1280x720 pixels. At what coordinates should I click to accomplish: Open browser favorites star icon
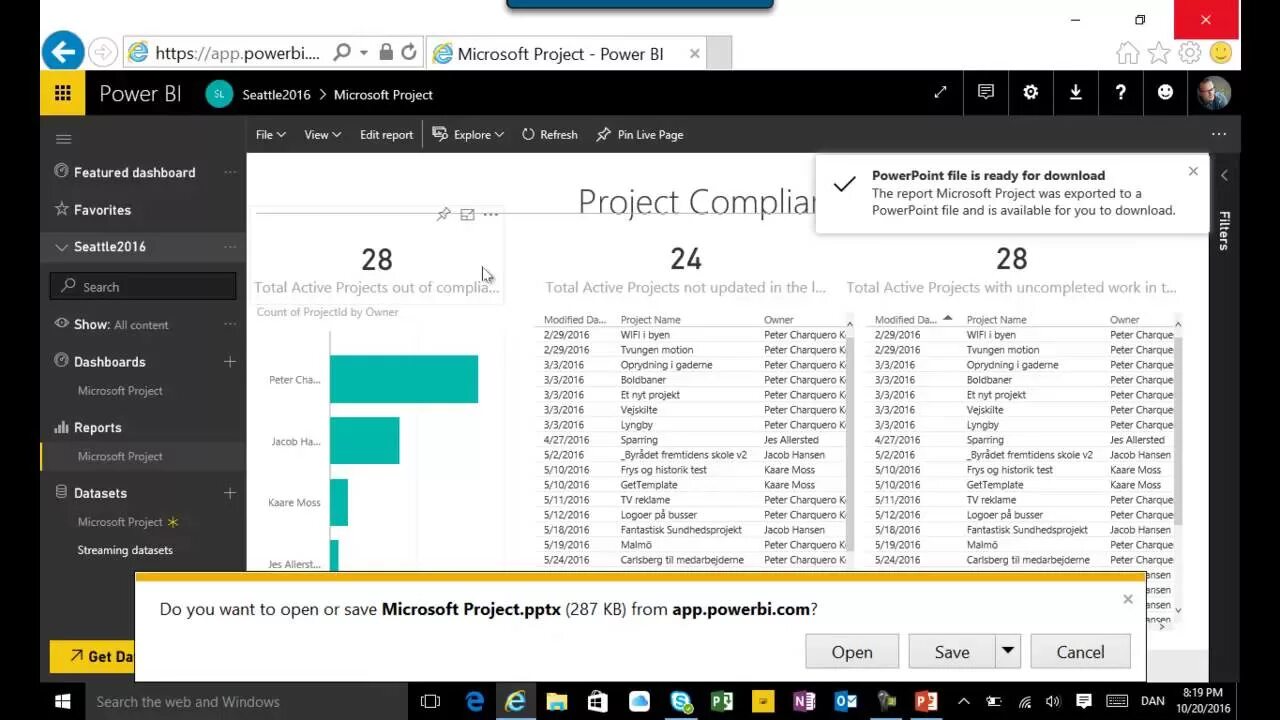pos(1158,53)
